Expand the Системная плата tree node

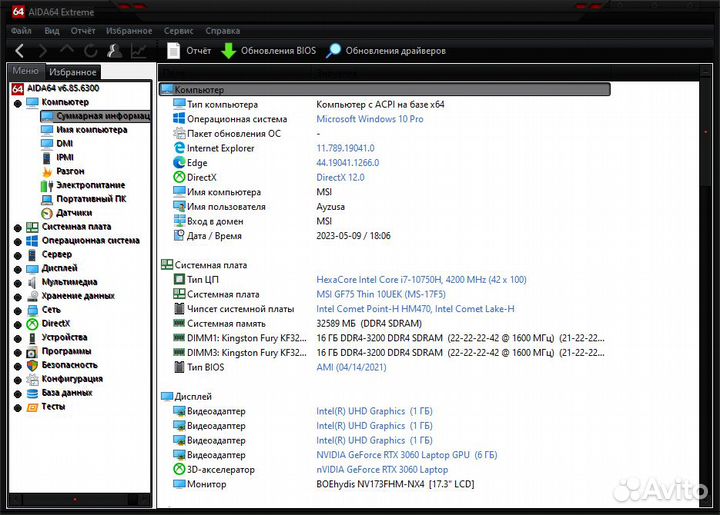17,228
